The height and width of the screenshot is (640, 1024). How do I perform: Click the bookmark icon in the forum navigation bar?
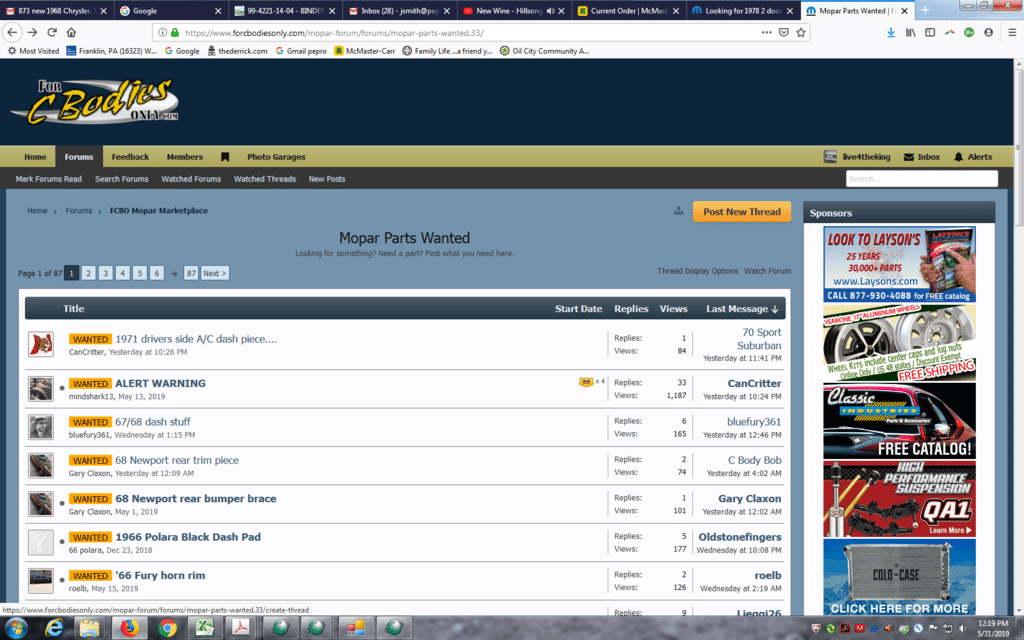225,157
